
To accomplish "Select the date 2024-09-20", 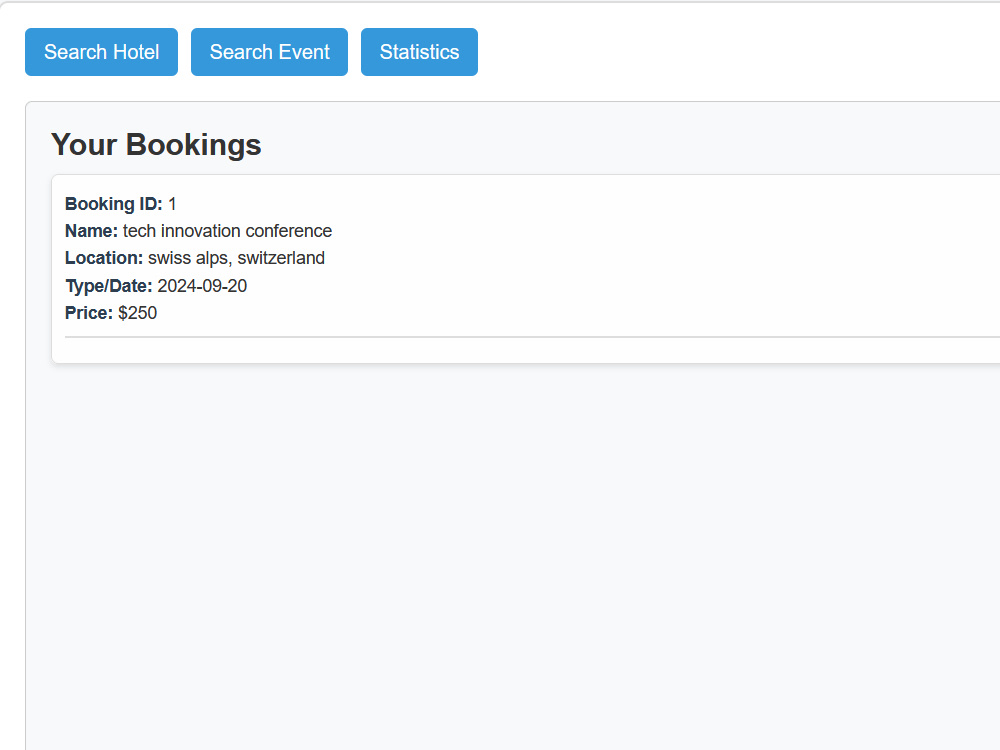I will 202,286.
